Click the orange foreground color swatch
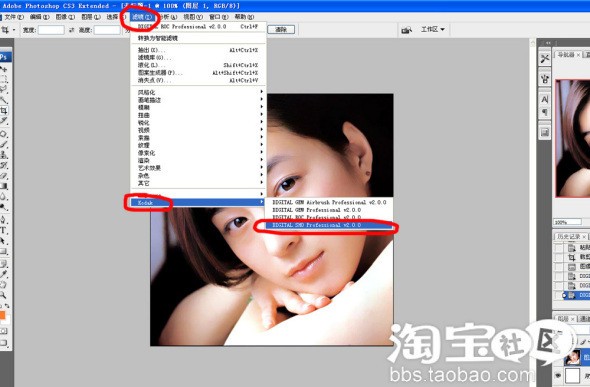The image size is (590, 387). pos(2,315)
